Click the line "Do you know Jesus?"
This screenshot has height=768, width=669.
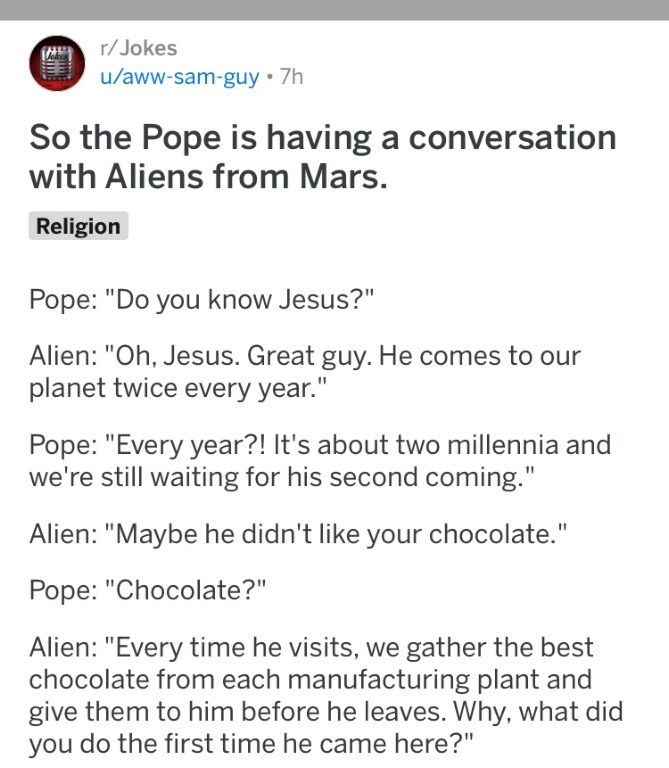pyautogui.click(x=202, y=299)
